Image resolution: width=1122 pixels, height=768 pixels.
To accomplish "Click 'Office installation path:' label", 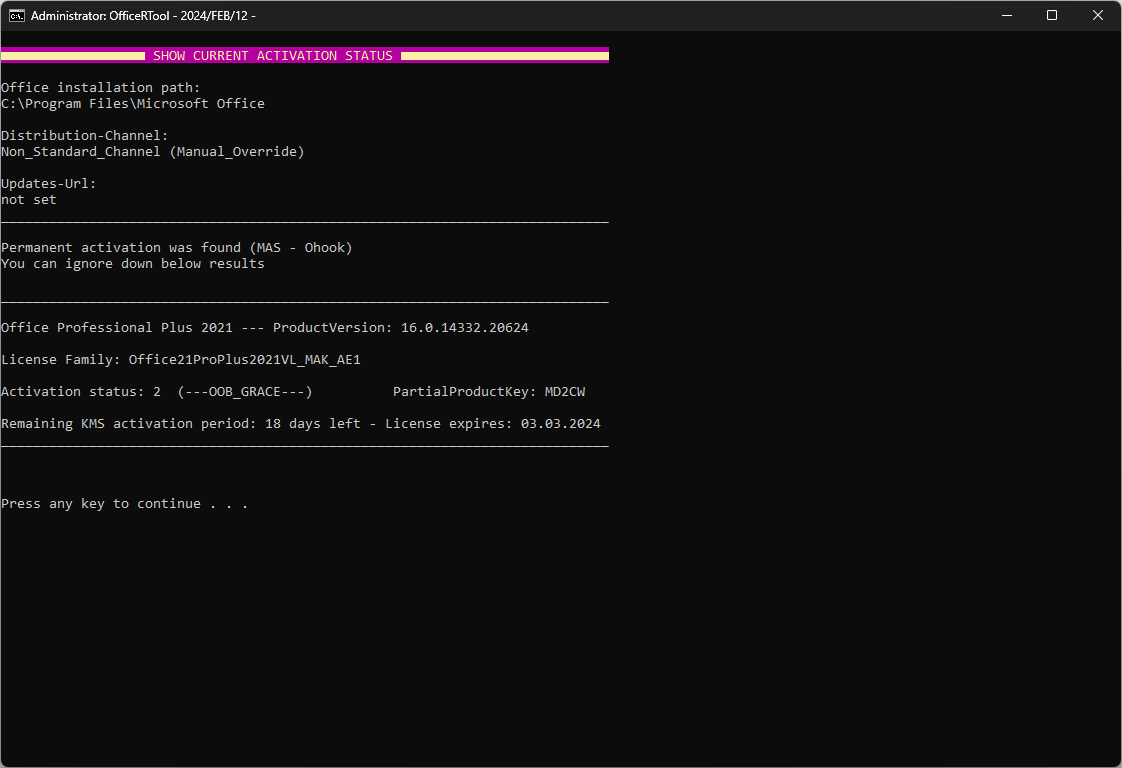I will [x=101, y=87].
